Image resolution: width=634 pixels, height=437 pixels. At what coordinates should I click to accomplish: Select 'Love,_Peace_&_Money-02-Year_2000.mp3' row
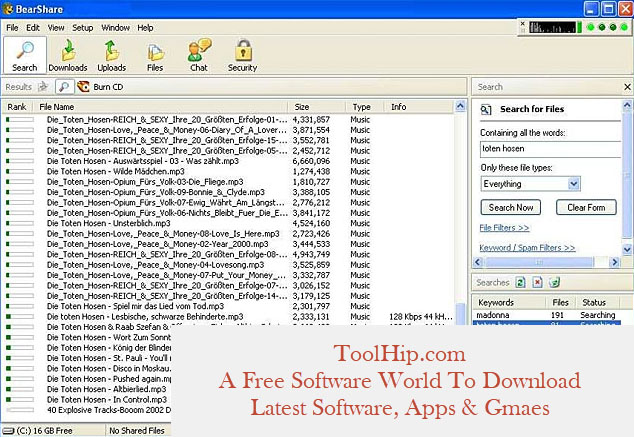pyautogui.click(x=229, y=244)
